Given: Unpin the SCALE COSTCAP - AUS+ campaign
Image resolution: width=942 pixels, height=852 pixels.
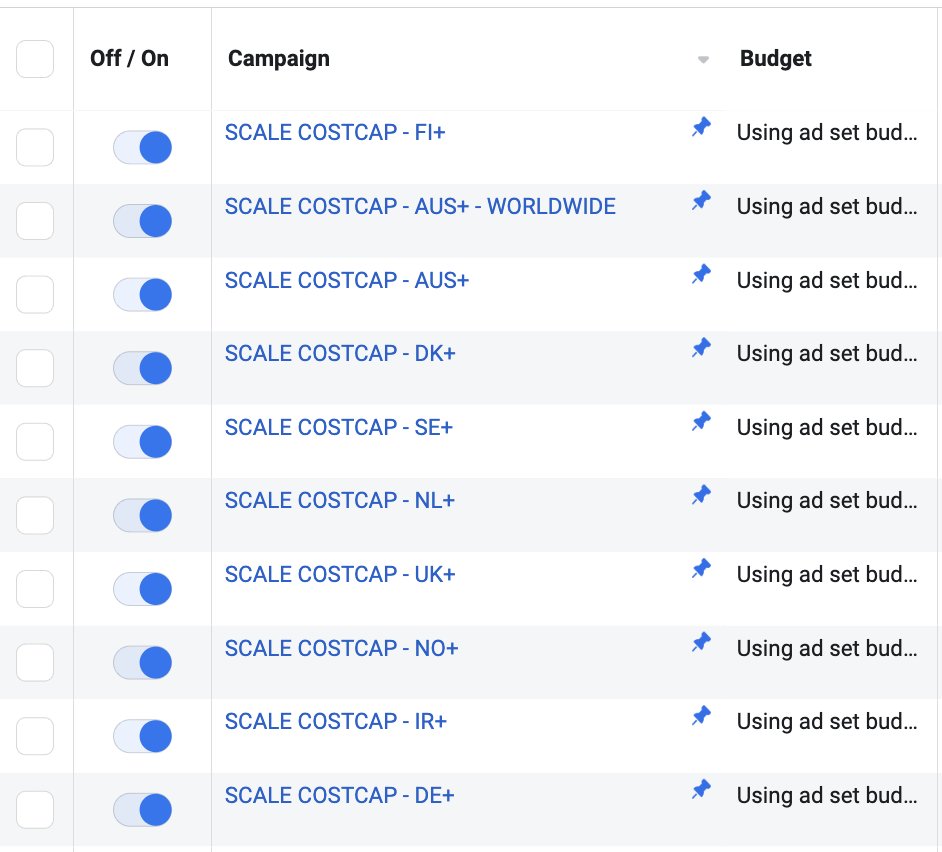Looking at the screenshot, I should 701,274.
